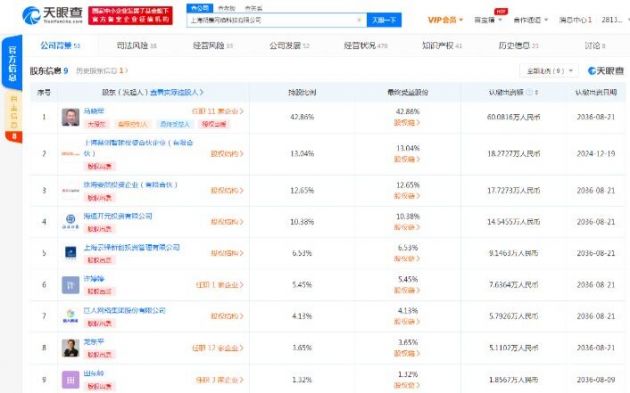This screenshot has width=630, height=393.
Task: Open the round blue logo in row 4
Action: [x=70, y=221]
